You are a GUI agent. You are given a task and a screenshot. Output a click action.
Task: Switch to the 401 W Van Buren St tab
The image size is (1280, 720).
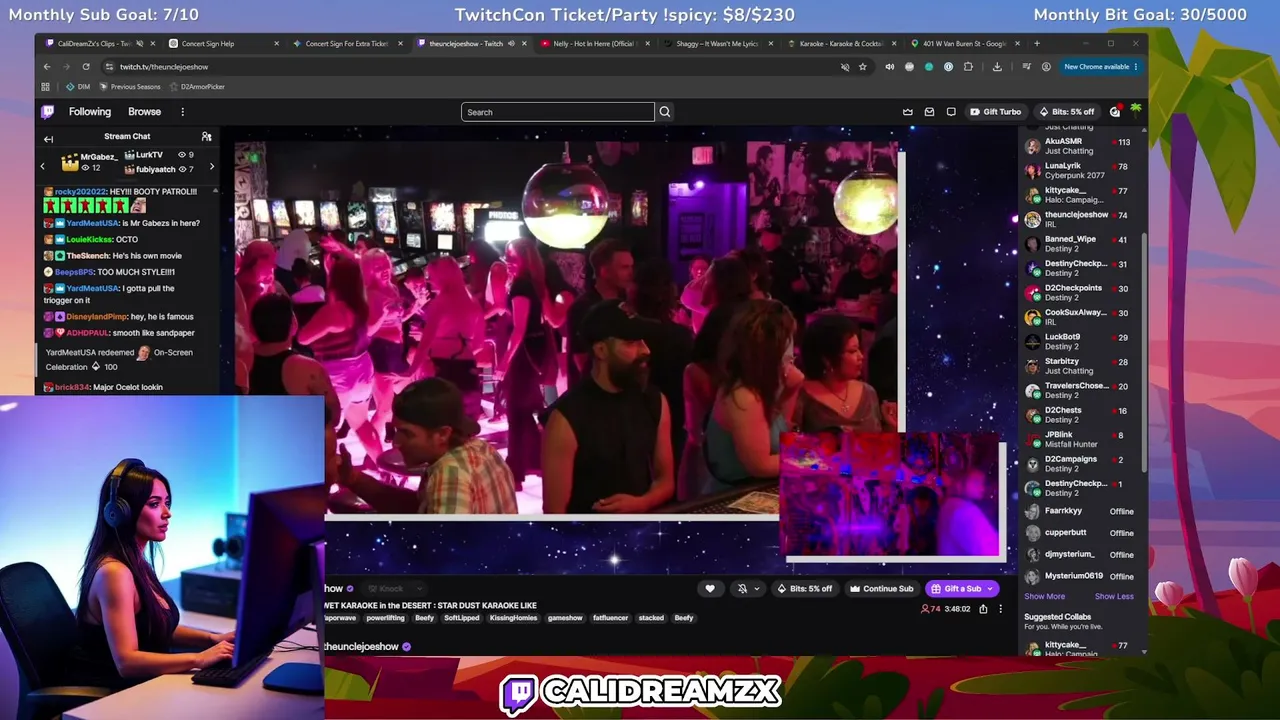(966, 44)
